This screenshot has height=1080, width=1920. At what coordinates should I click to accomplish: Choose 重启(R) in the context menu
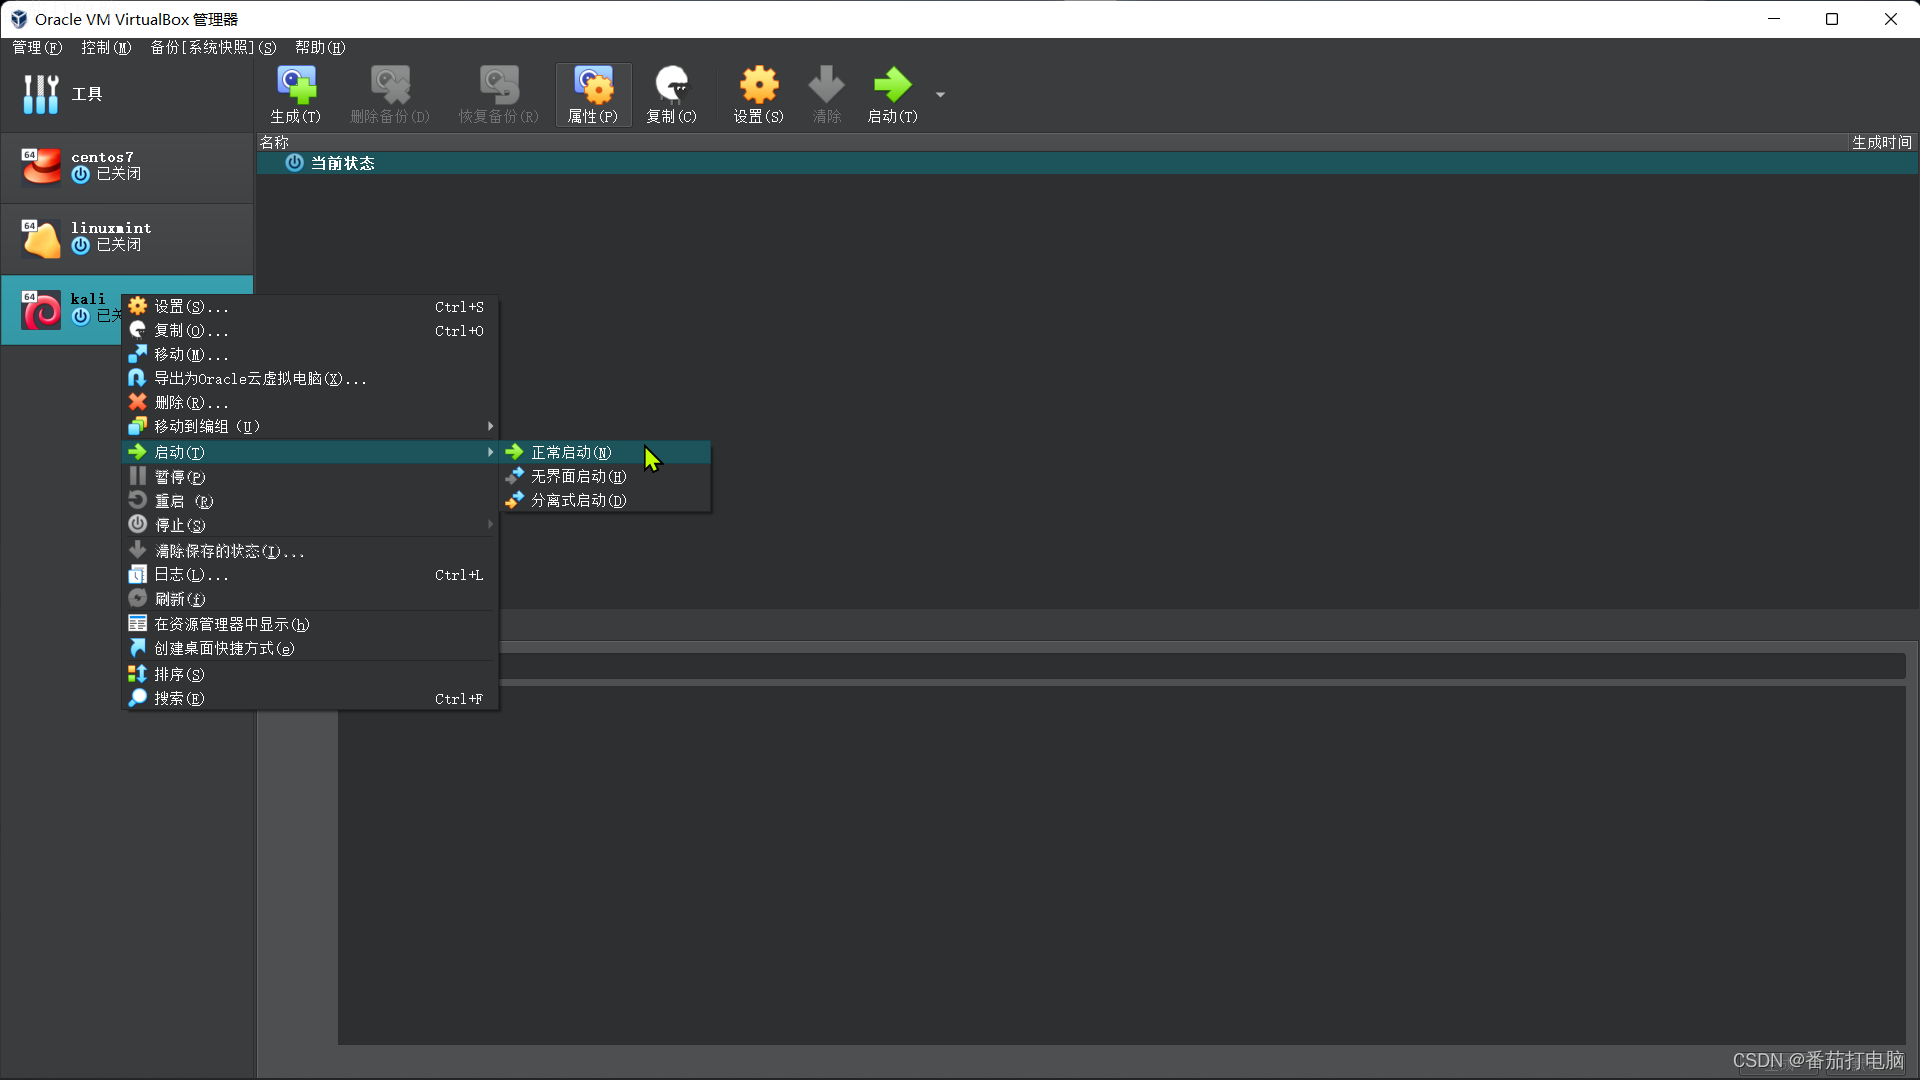point(310,501)
